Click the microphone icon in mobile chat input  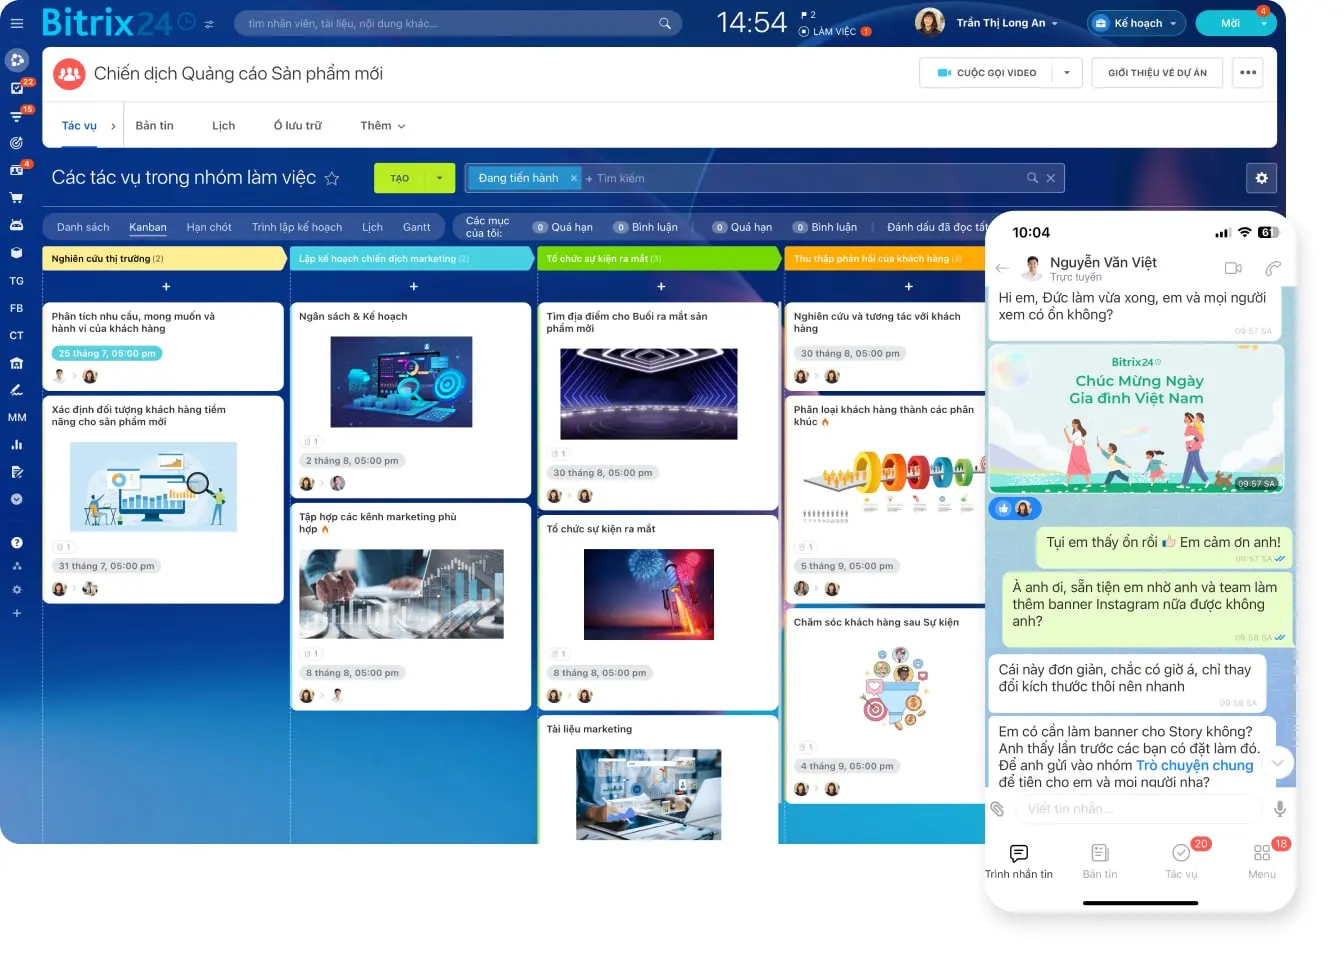coord(1280,809)
